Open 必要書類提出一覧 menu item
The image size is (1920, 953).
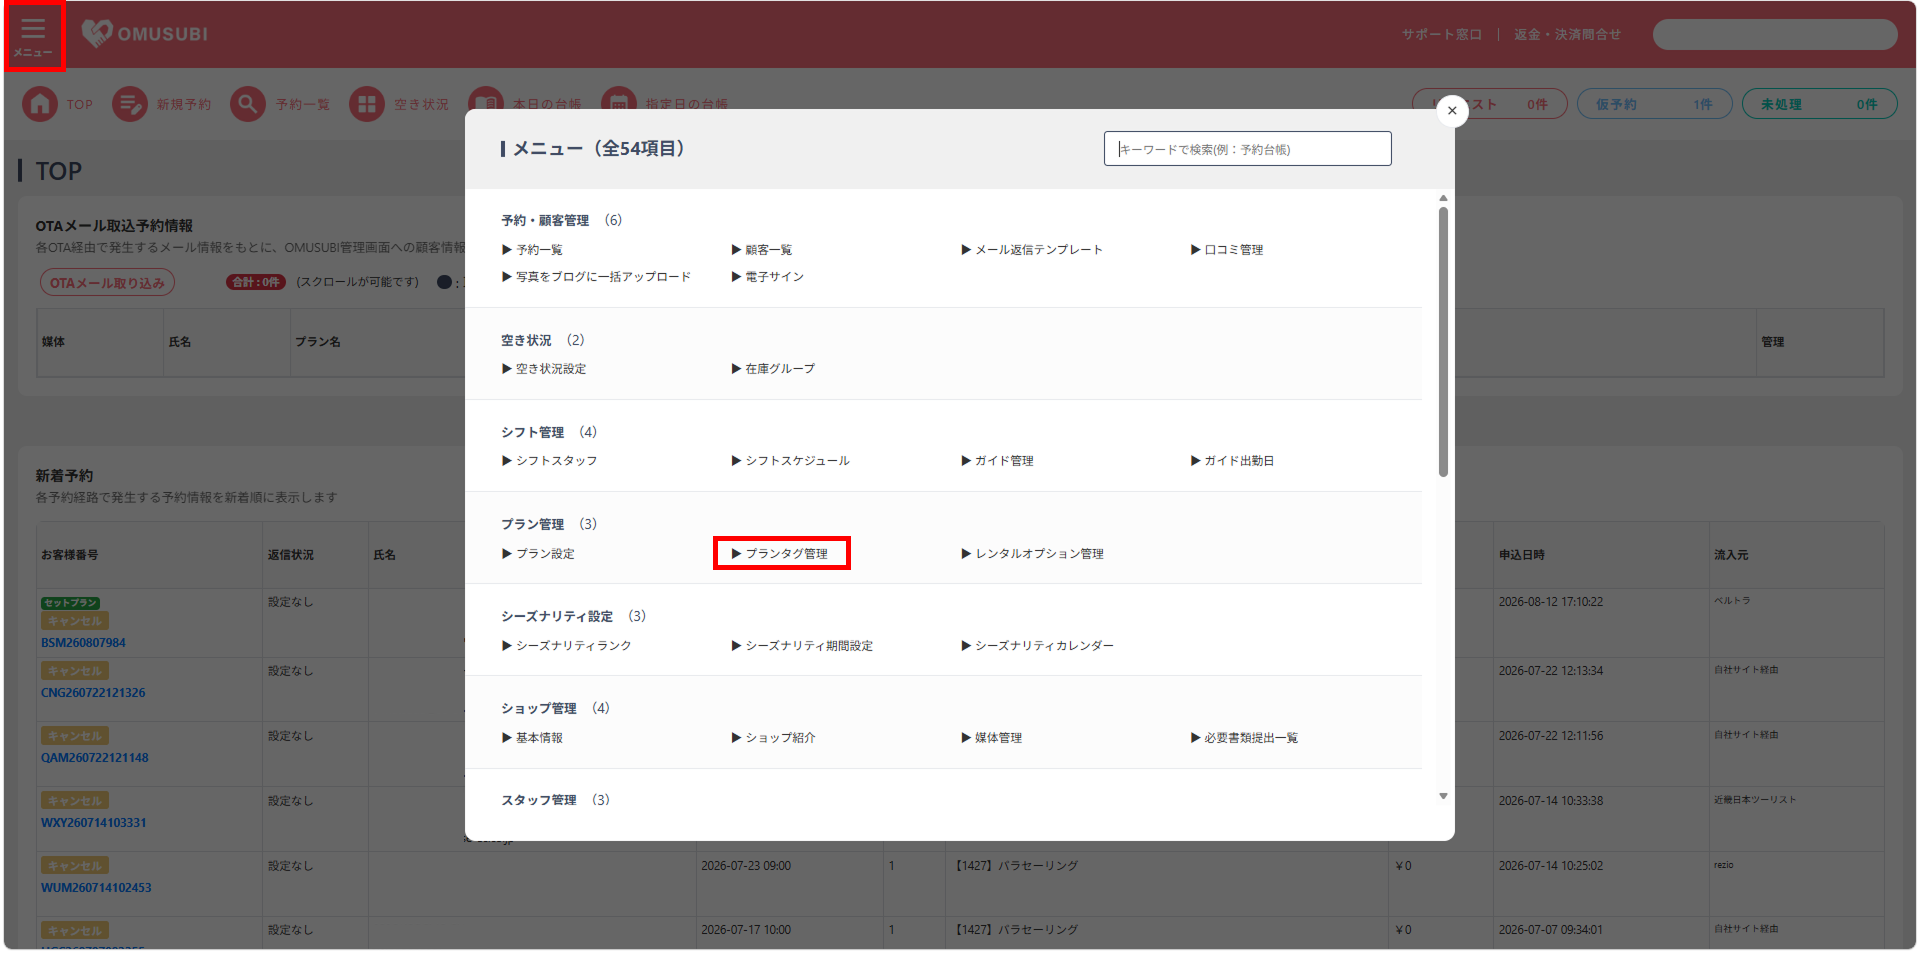point(1244,738)
